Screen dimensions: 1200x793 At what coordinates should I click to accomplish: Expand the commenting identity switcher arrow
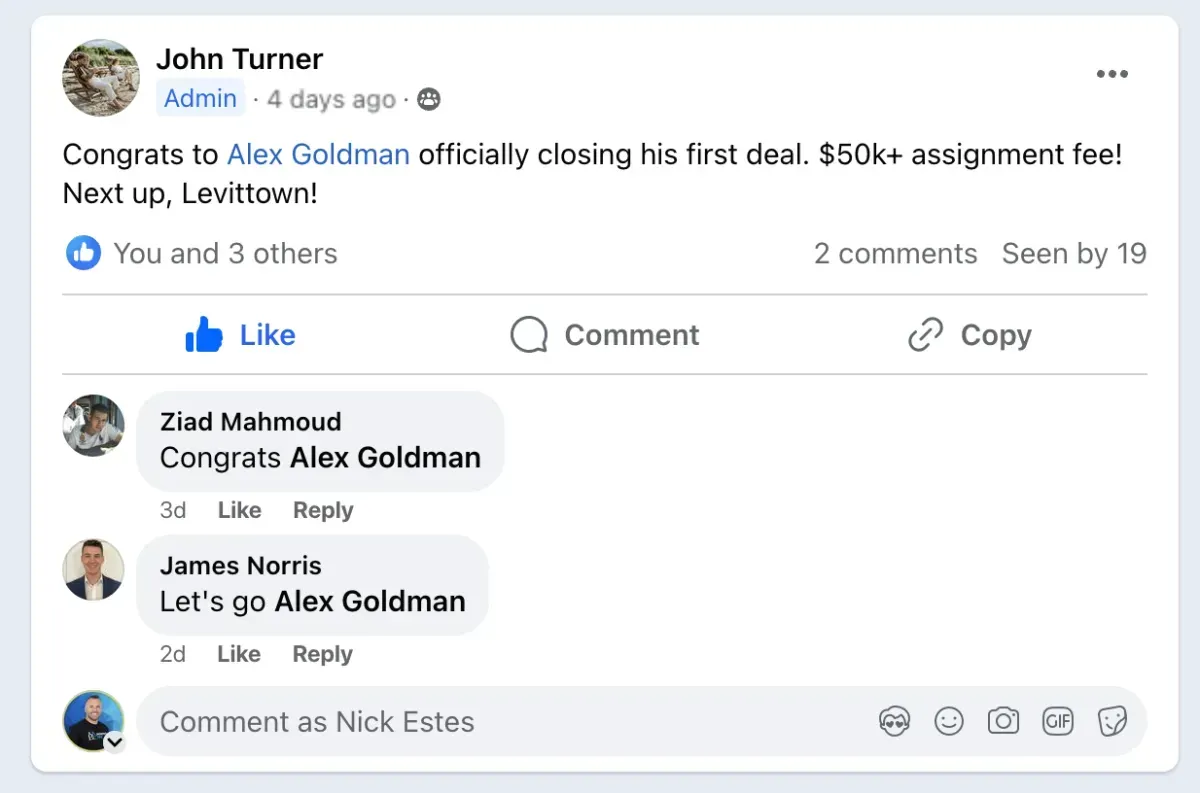(x=115, y=741)
